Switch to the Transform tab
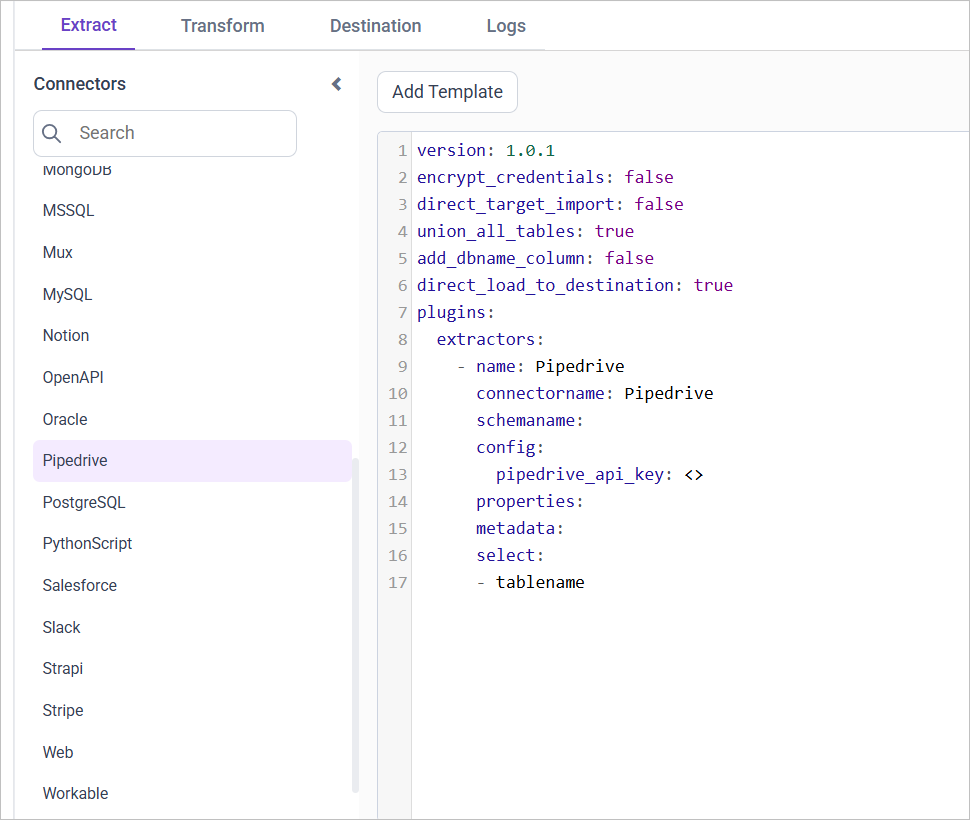The image size is (970, 820). coord(222,26)
